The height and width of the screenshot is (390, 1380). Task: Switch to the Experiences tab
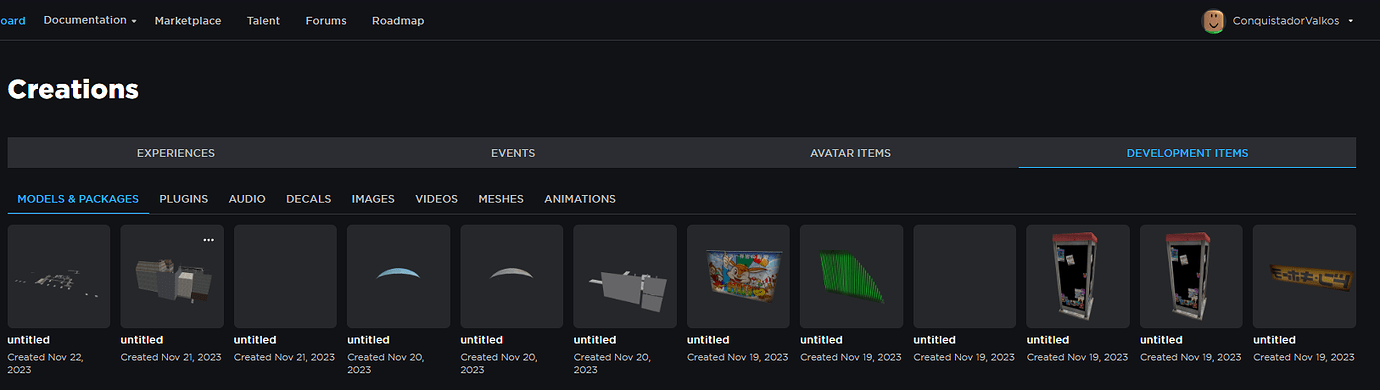[x=176, y=153]
